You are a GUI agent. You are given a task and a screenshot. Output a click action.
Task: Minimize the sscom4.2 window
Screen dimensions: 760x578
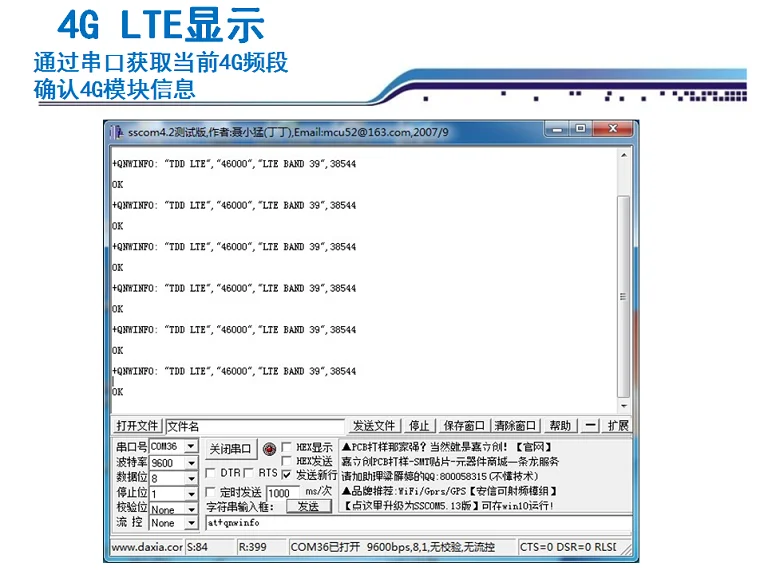click(557, 129)
